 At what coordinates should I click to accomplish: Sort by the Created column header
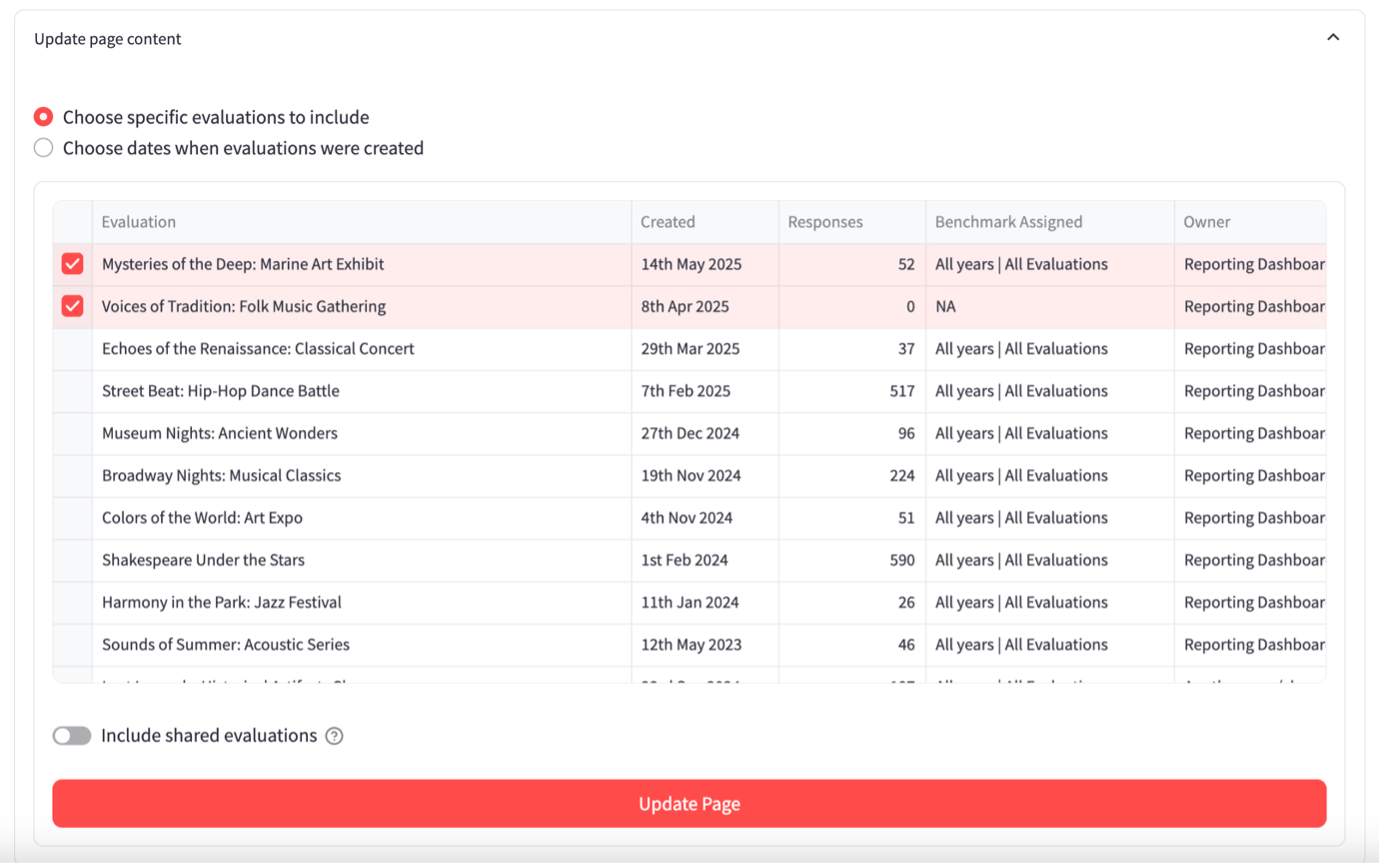(668, 222)
